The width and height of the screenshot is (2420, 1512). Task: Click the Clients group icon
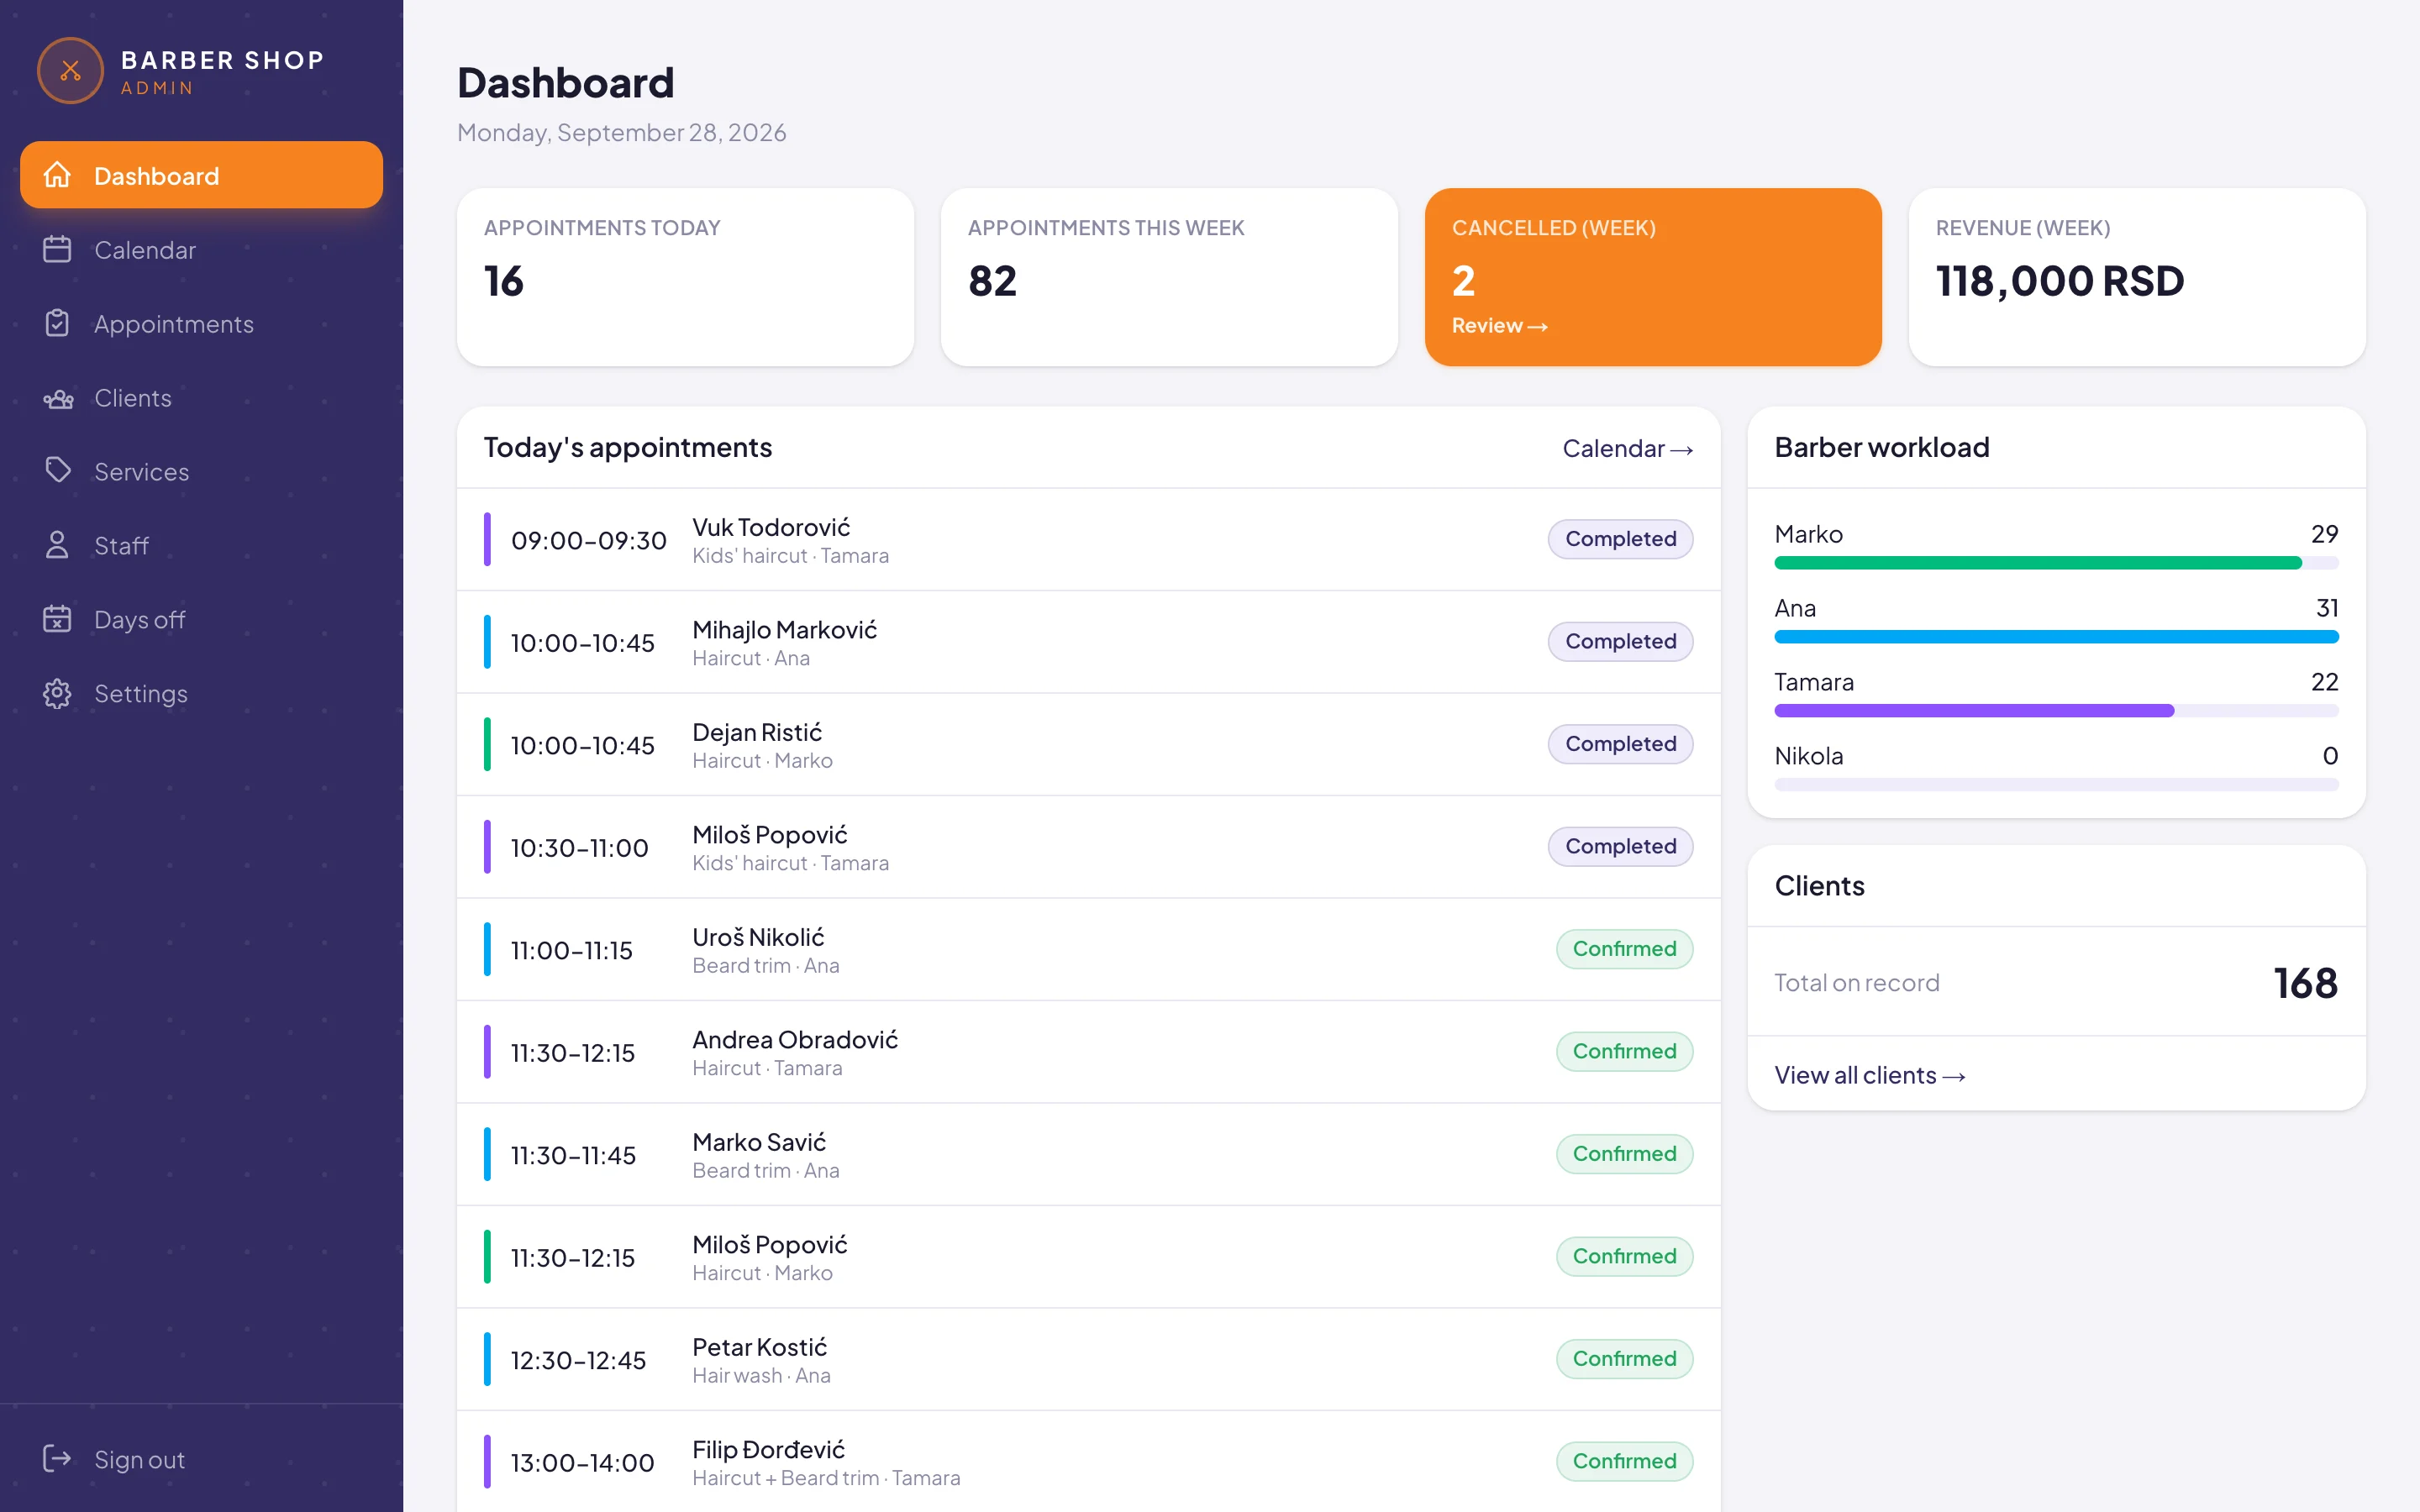coord(57,397)
